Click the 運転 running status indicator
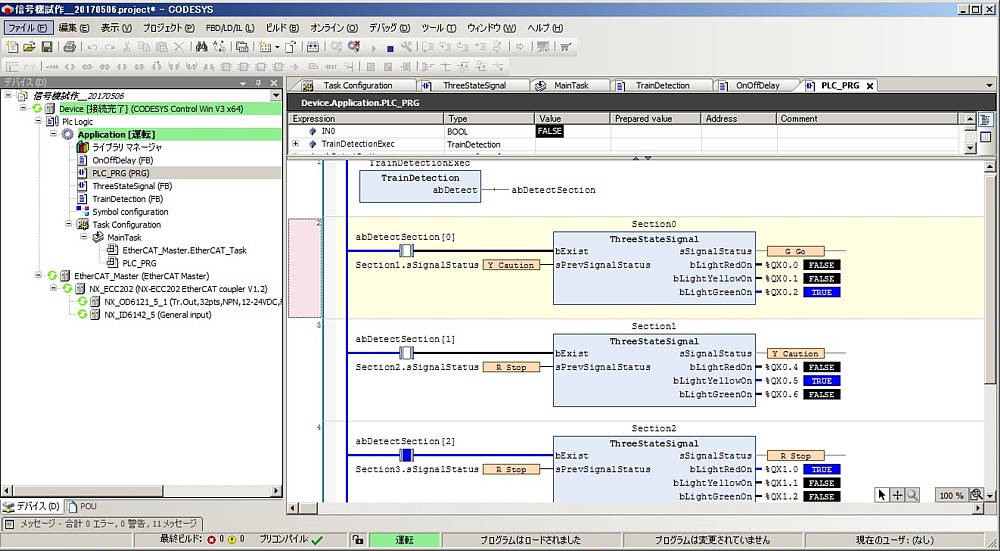Image resolution: width=1000 pixels, height=551 pixels. pos(404,540)
